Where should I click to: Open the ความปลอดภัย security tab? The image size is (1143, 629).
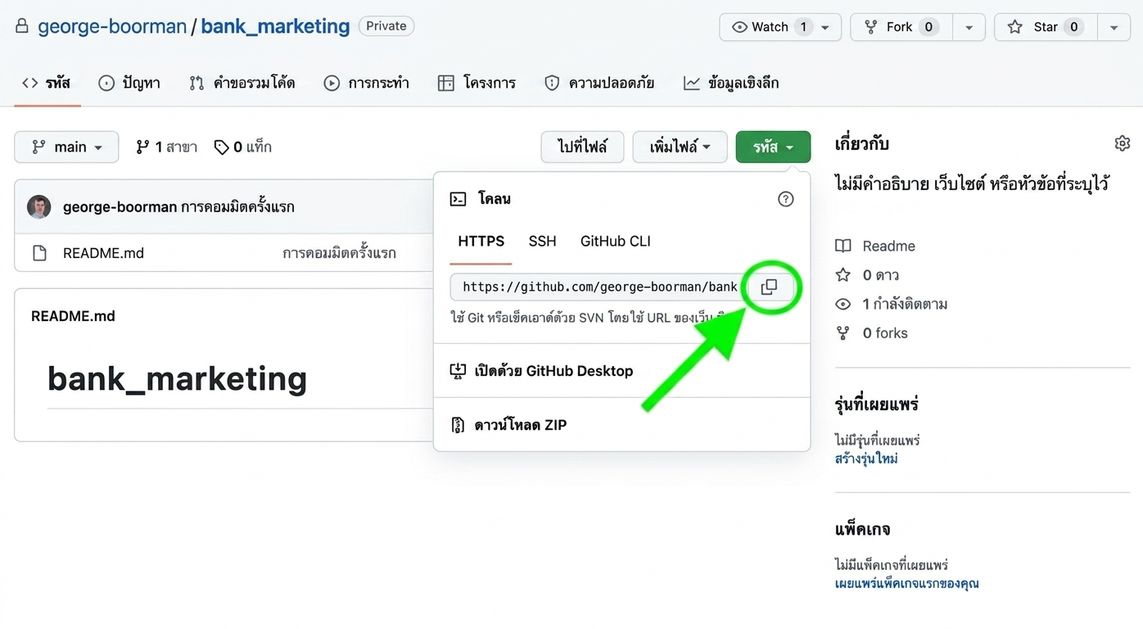pos(599,83)
